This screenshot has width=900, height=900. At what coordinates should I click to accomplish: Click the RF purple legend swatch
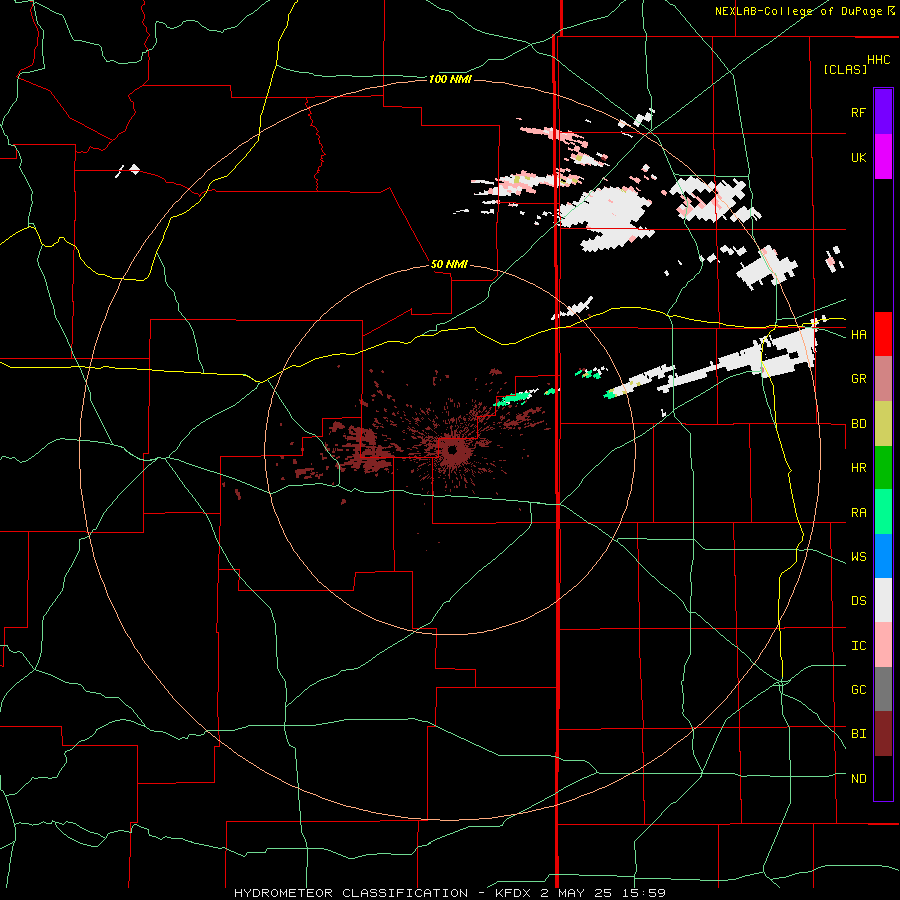click(x=883, y=111)
